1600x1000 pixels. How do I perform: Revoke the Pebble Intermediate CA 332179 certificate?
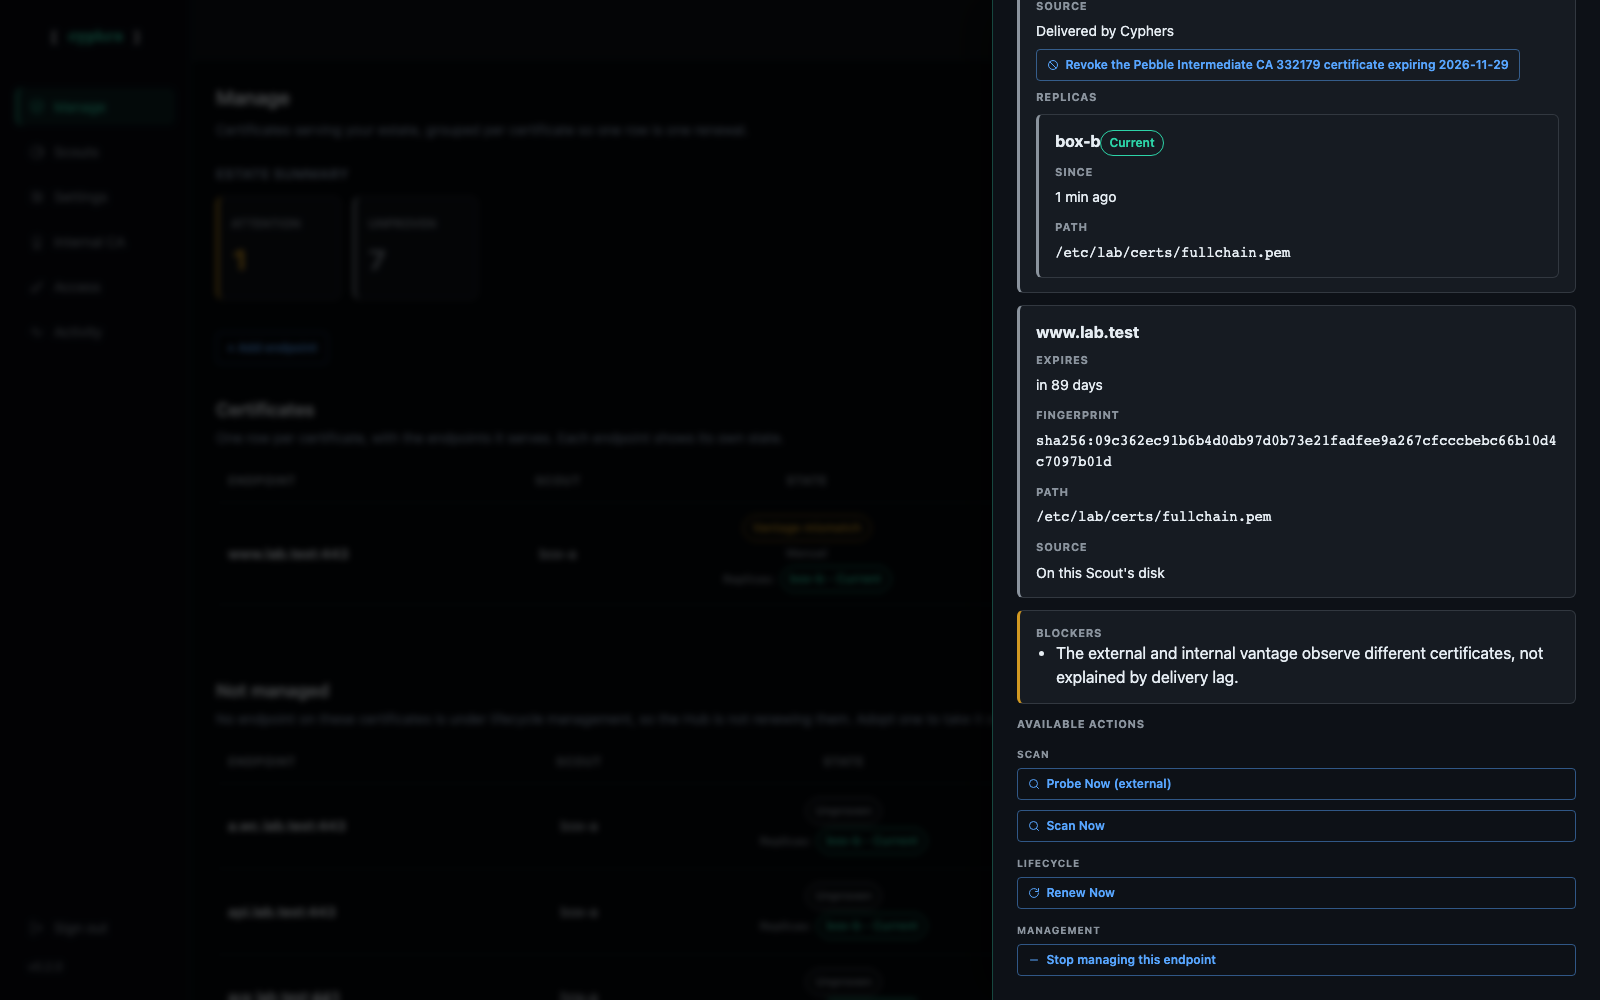click(1277, 65)
